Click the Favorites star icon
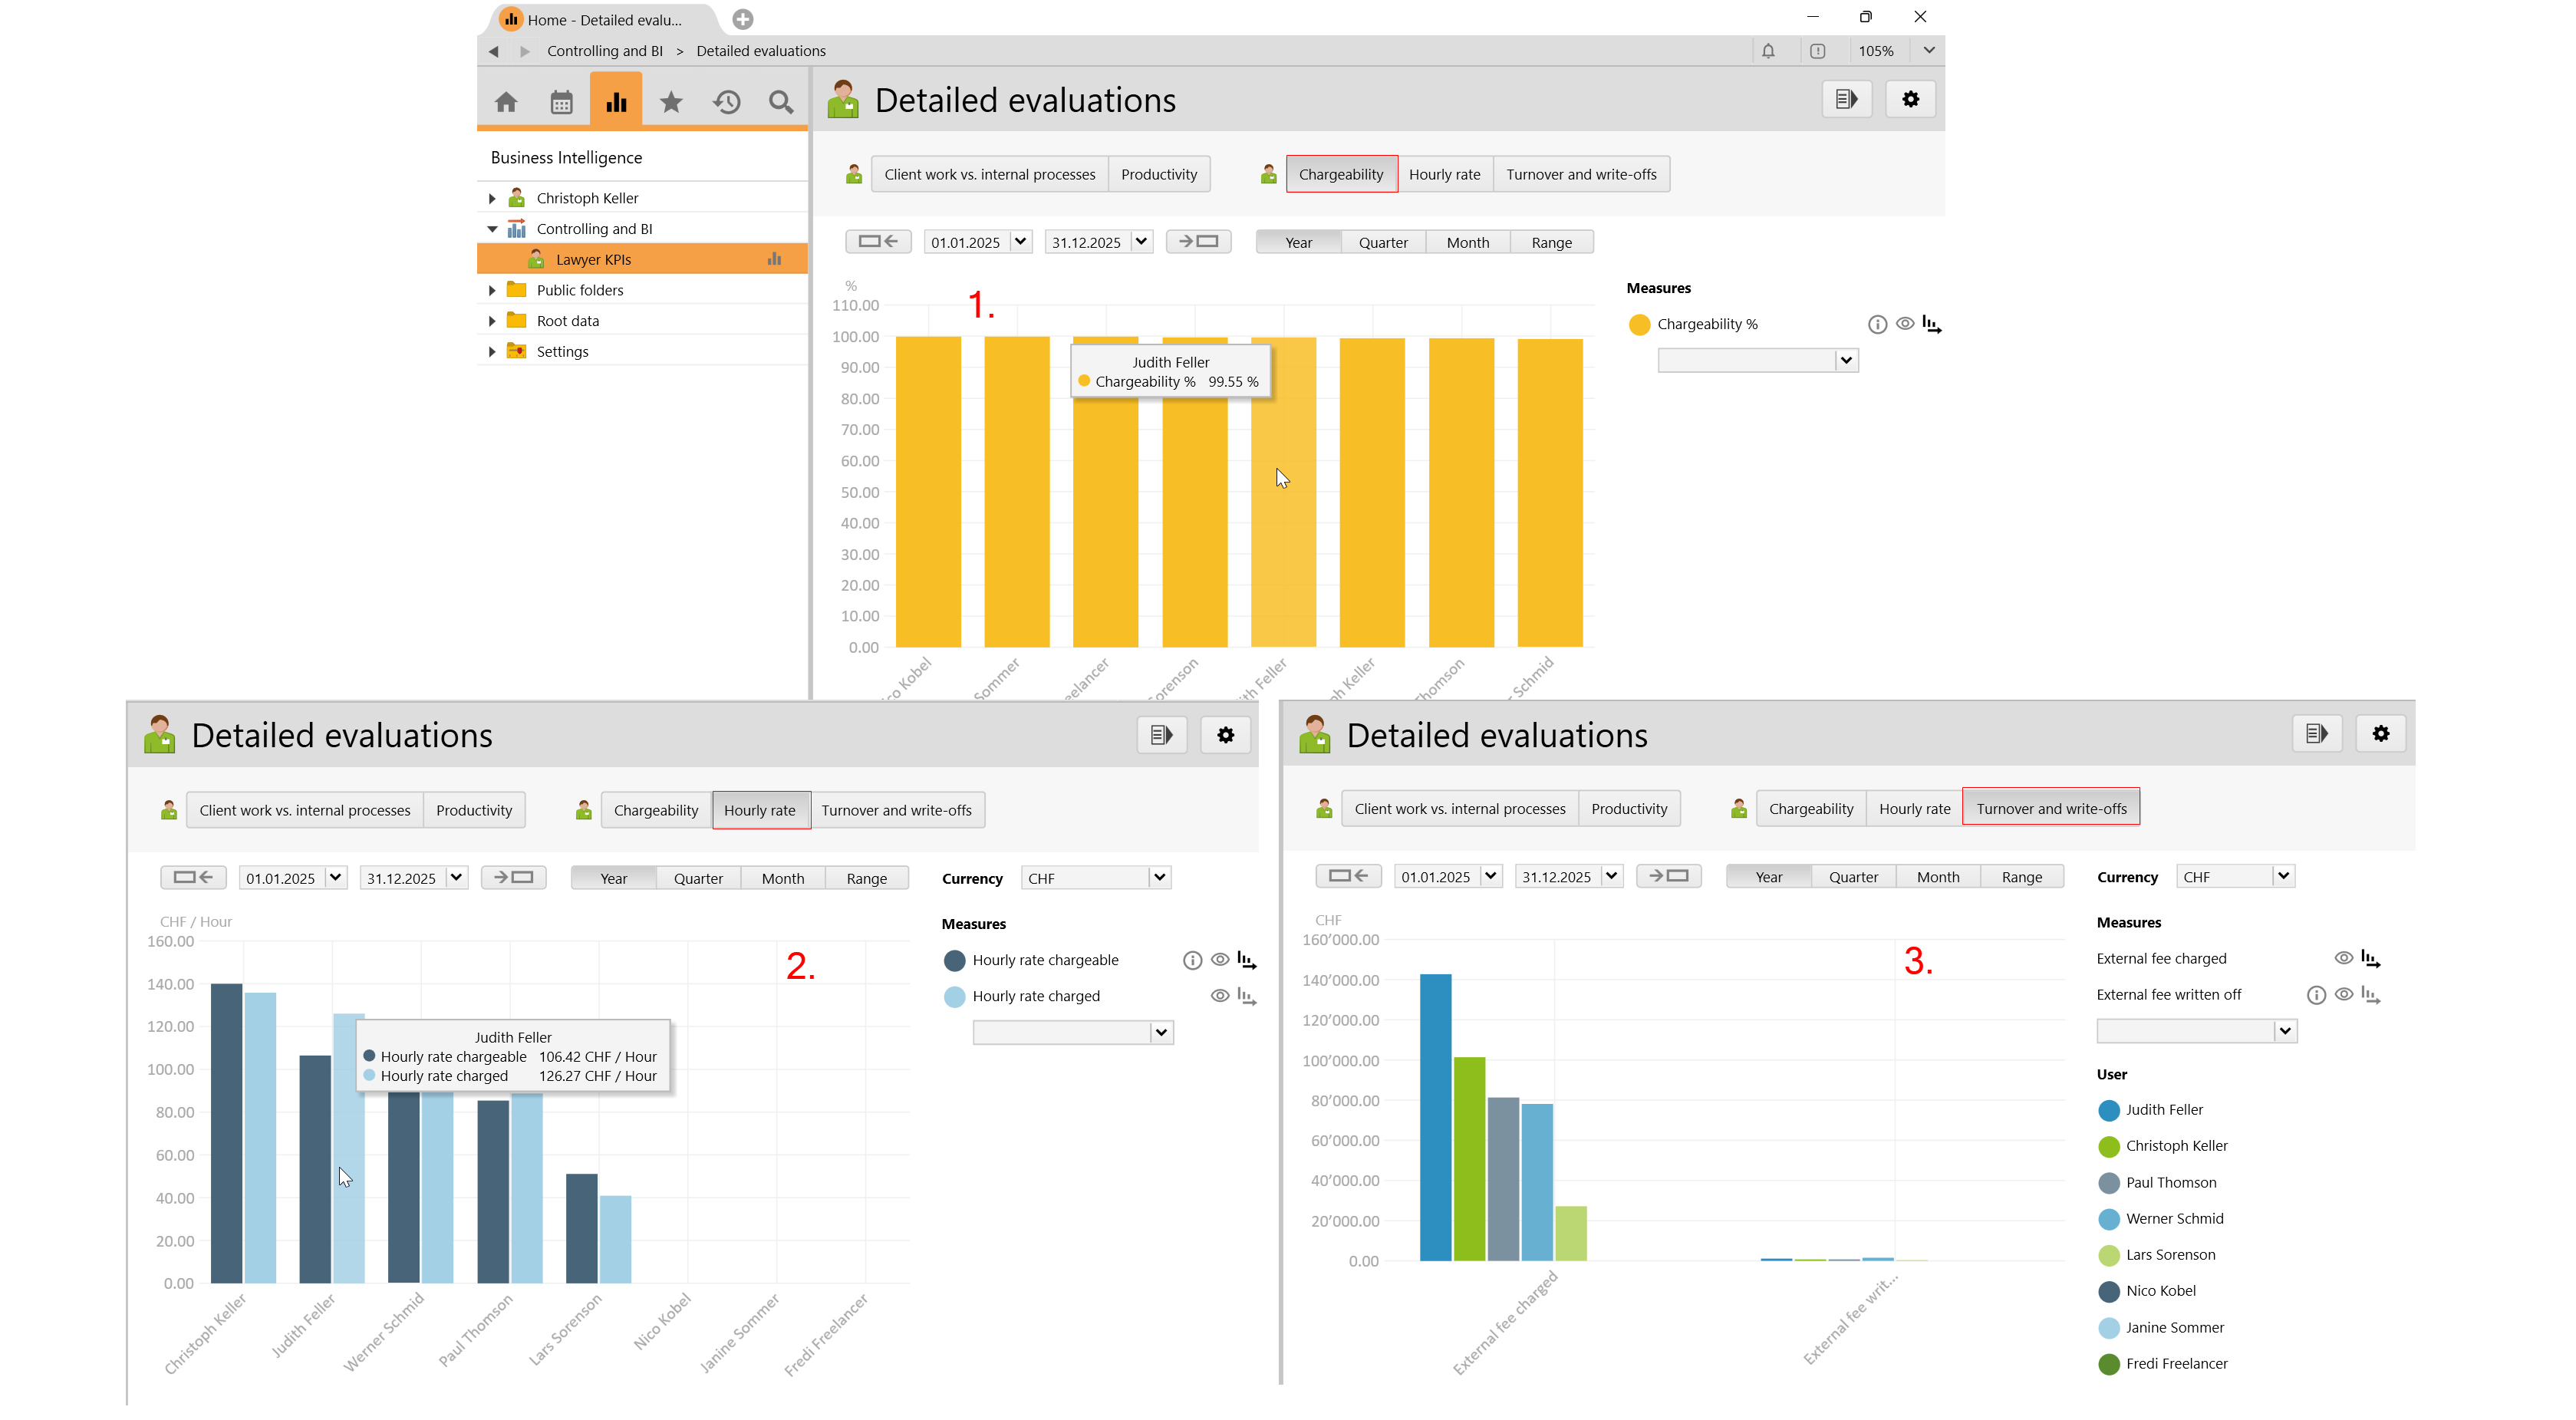Image resolution: width=2576 pixels, height=1420 pixels. point(671,102)
